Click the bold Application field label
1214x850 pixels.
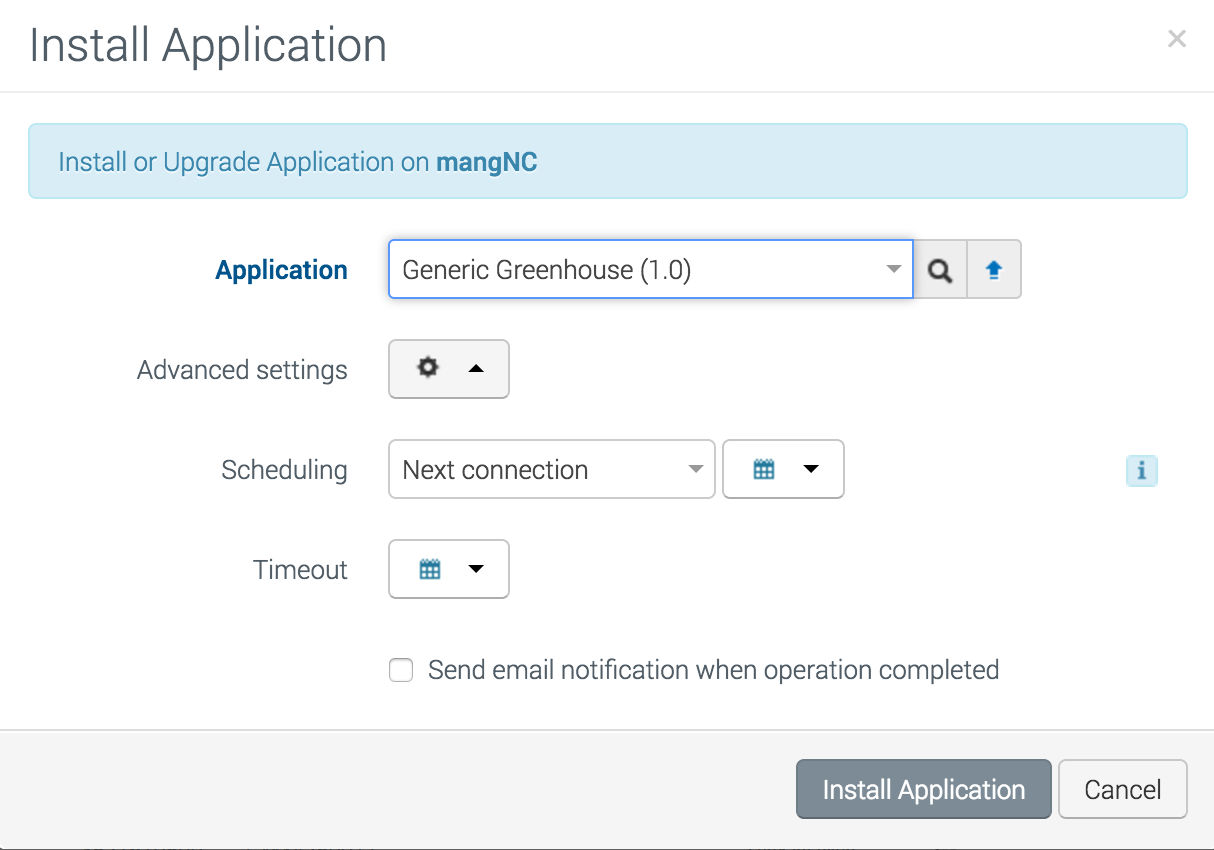pos(282,270)
